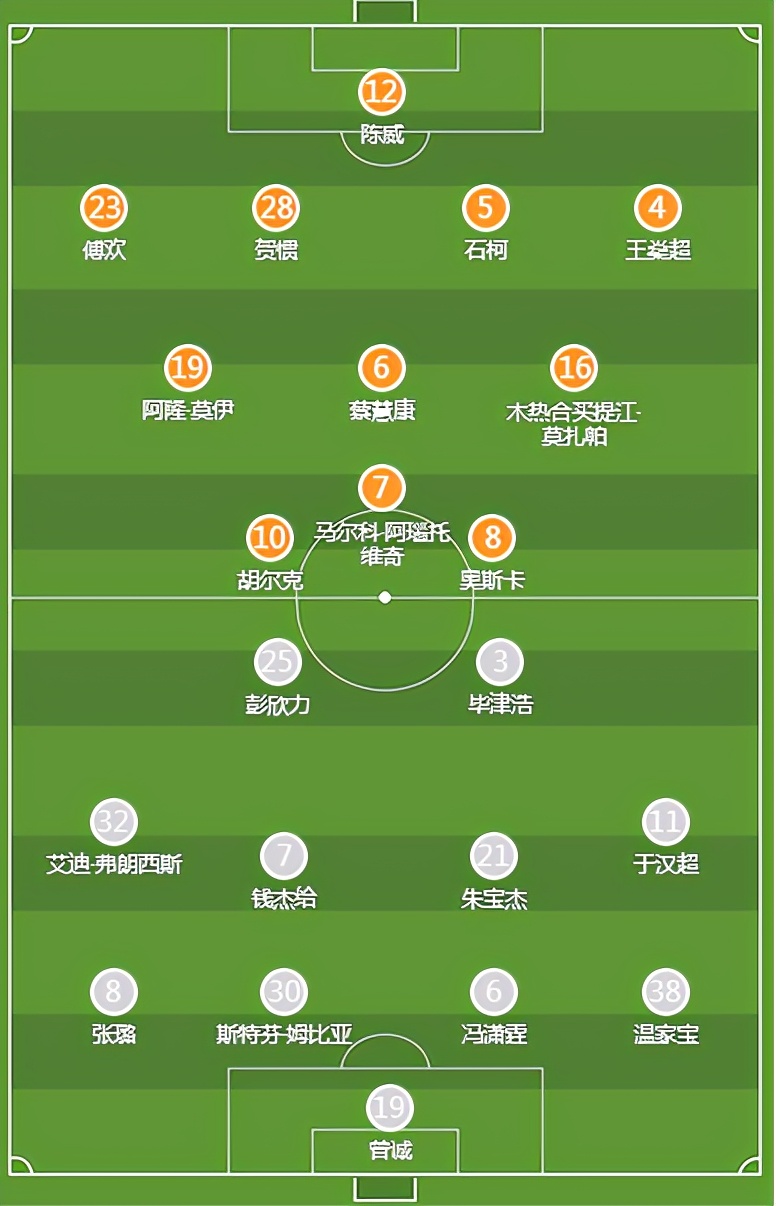776x1206 pixels.
Task: Click the white number 30 player badge
Action: pyautogui.click(x=284, y=992)
